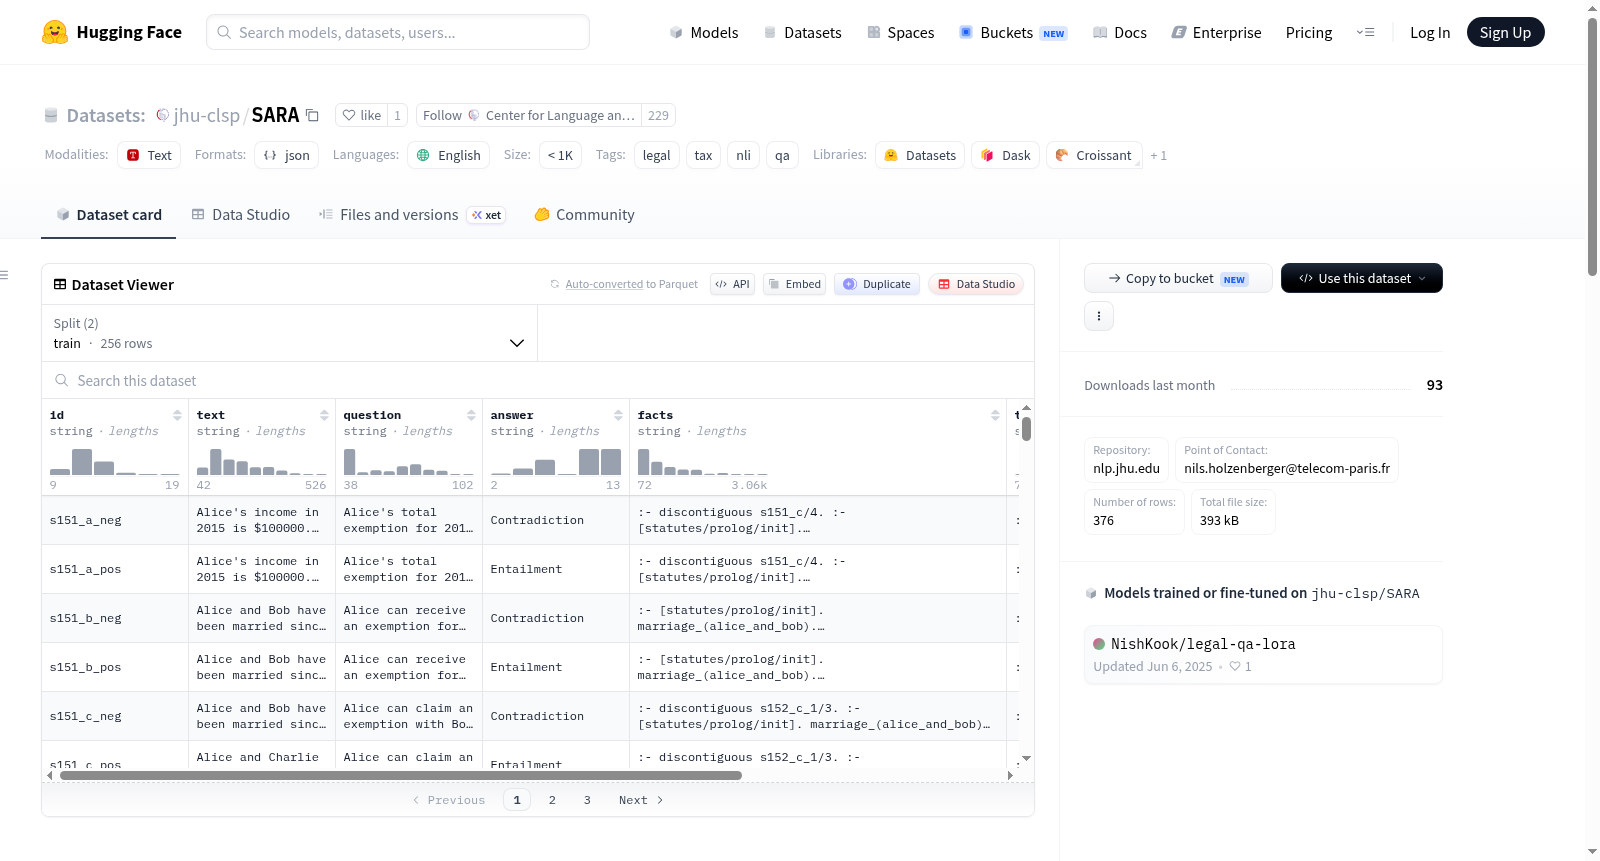Viewport: 1600px width, 861px height.
Task: Expand Use this dataset dropdown
Action: (x=1362, y=278)
